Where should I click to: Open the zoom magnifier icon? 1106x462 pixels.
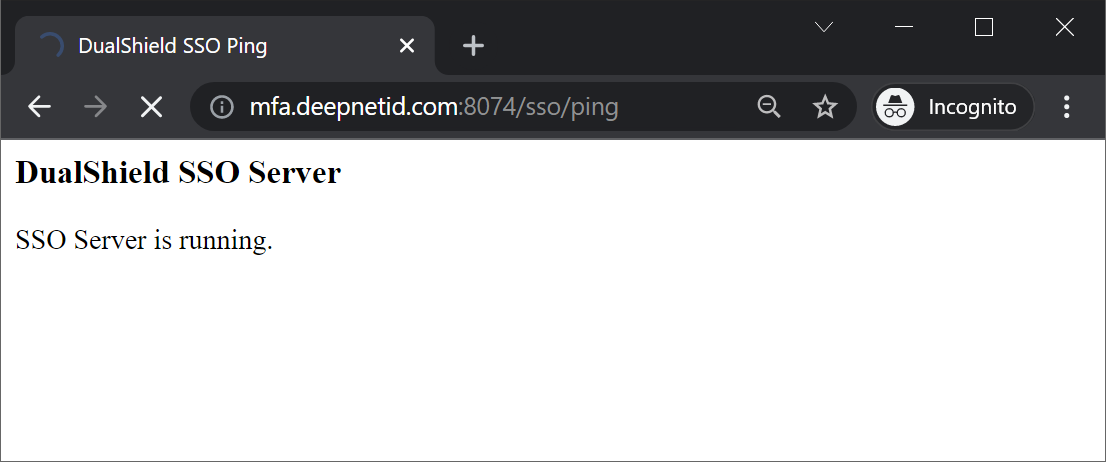click(x=768, y=107)
